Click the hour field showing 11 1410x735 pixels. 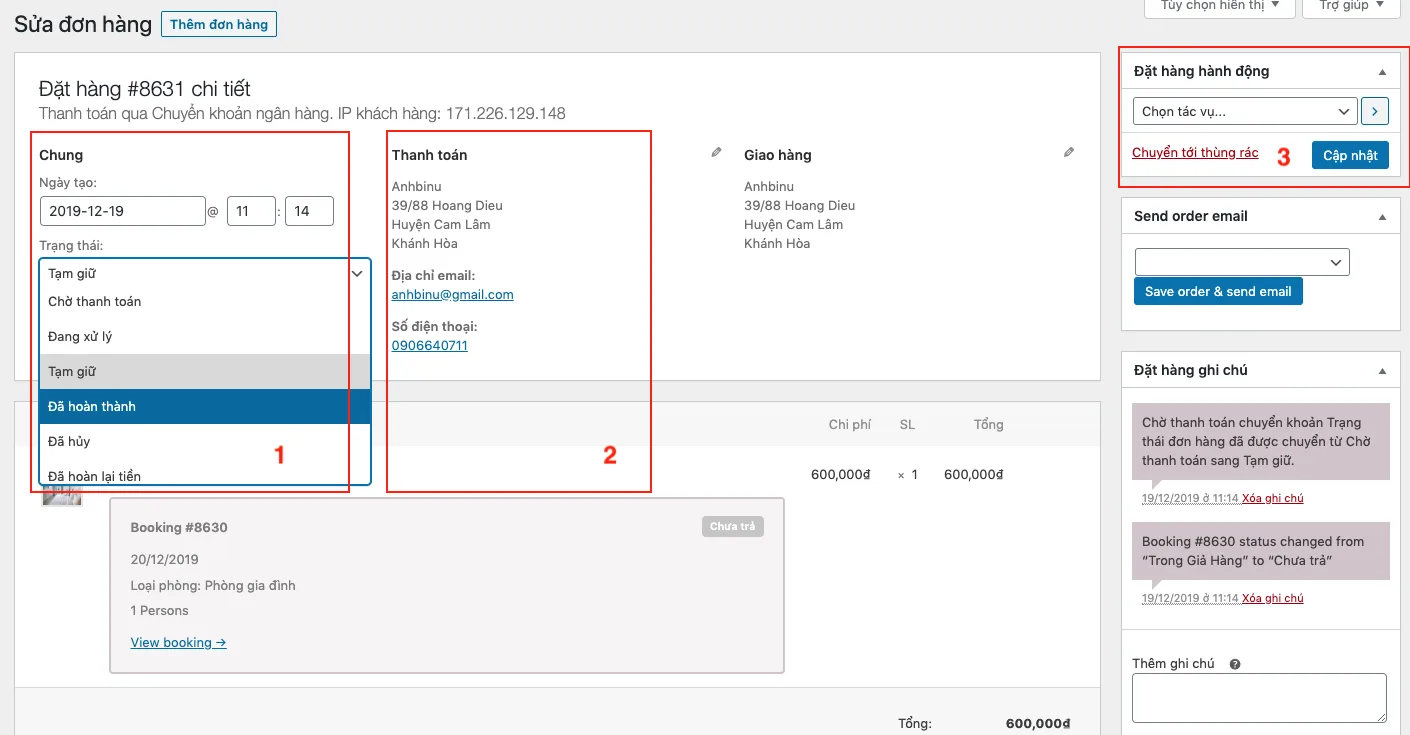point(251,211)
